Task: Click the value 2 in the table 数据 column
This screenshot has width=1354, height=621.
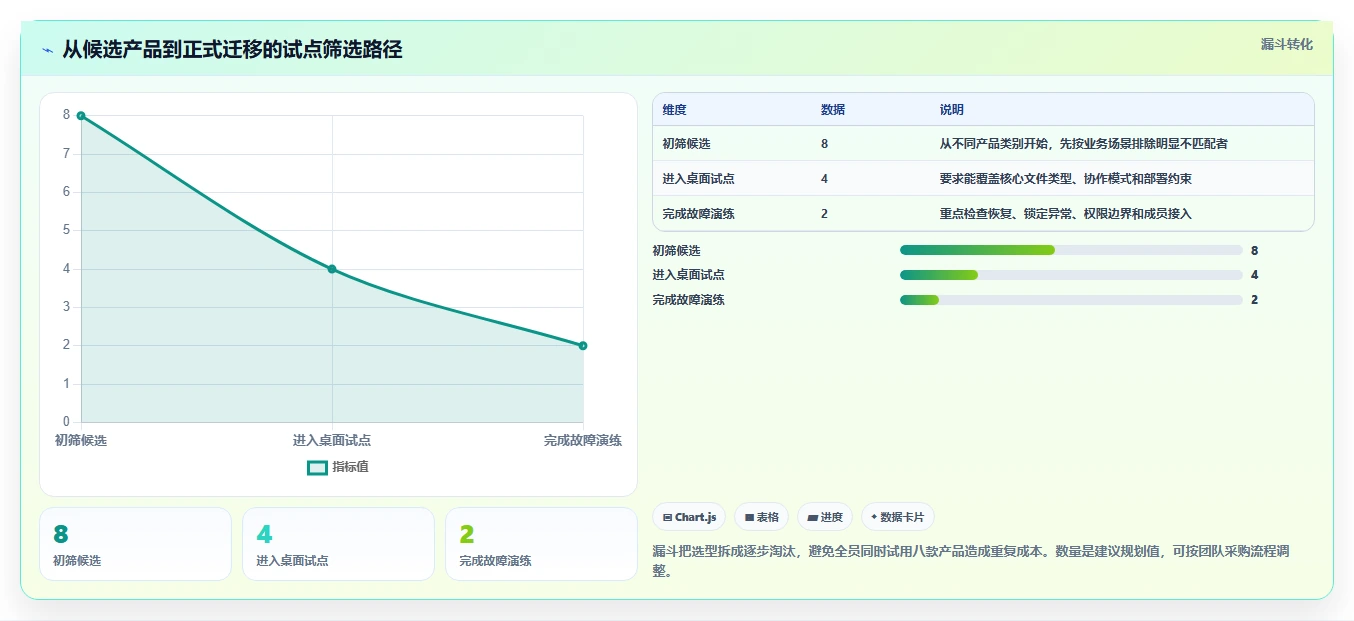Action: point(824,214)
